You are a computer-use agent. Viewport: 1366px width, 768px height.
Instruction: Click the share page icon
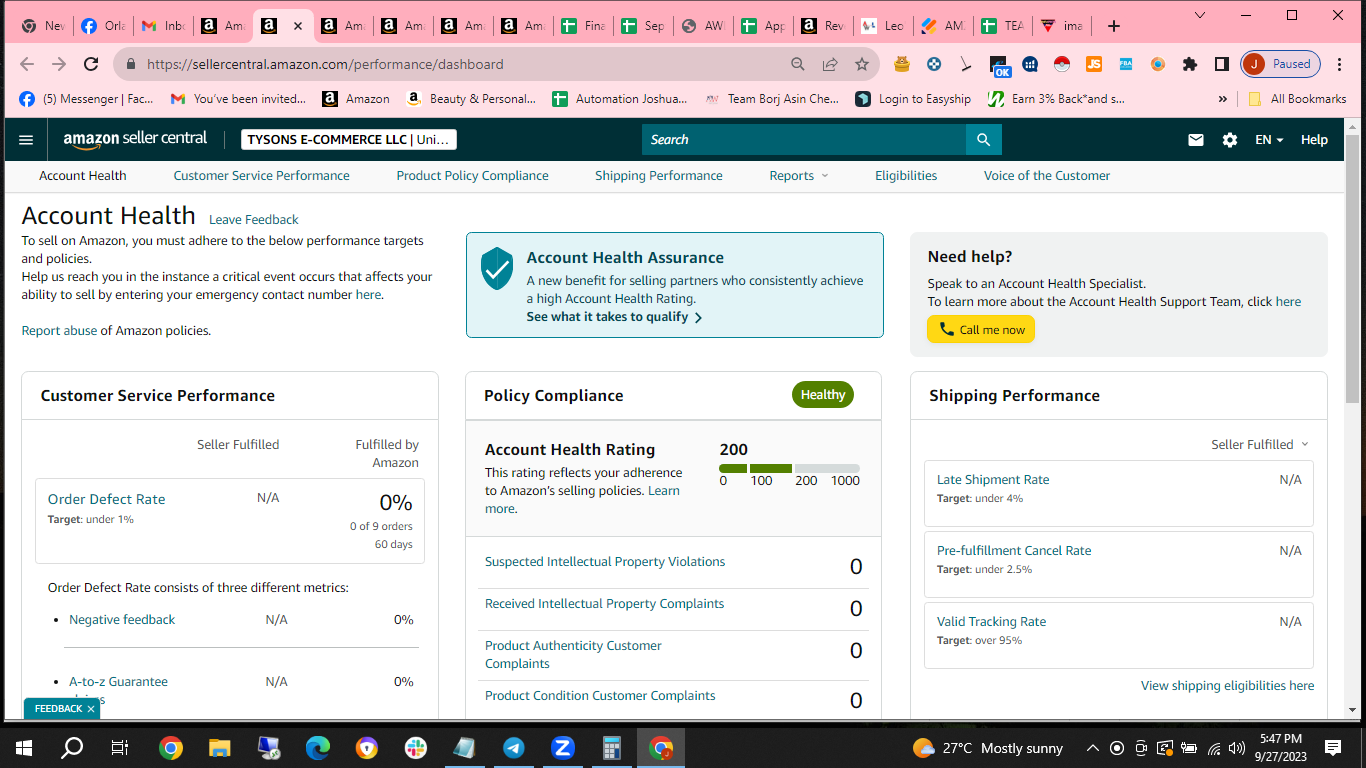830,64
